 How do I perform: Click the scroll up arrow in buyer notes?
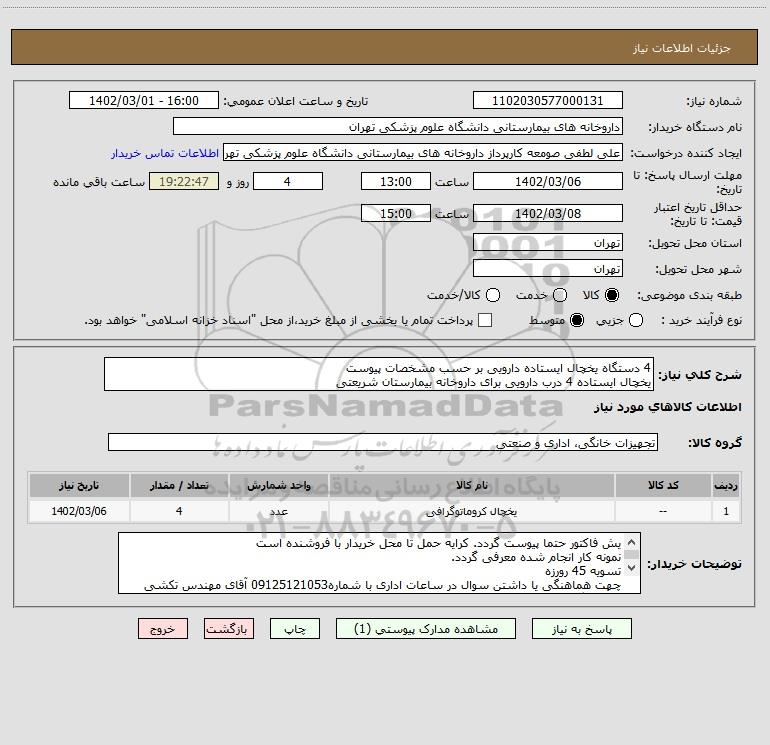632,543
